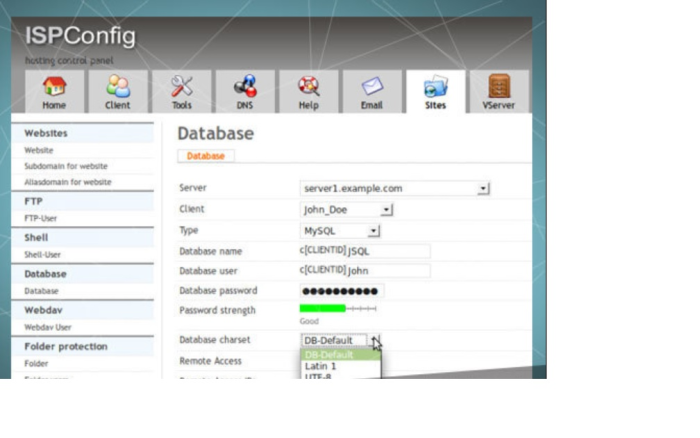The width and height of the screenshot is (700, 438).
Task: Choose Latin 1 from charset list
Action: pyautogui.click(x=320, y=366)
